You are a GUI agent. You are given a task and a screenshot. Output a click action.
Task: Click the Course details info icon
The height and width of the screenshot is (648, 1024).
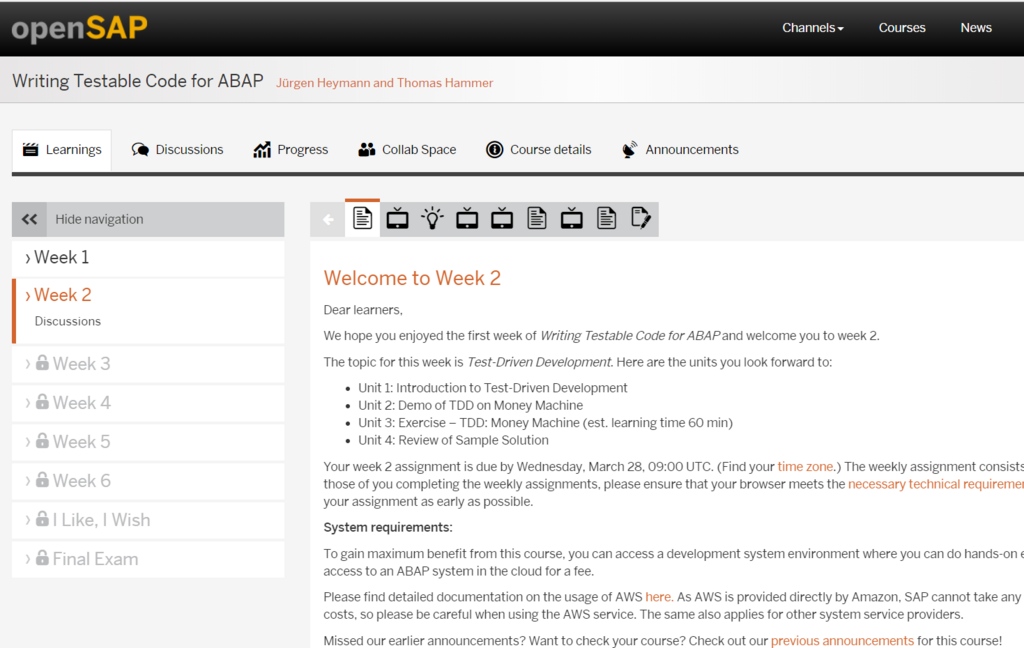tap(494, 150)
